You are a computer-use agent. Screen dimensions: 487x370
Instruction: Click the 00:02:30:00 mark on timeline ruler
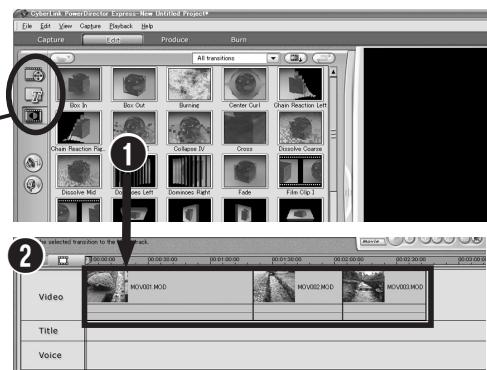411,259
